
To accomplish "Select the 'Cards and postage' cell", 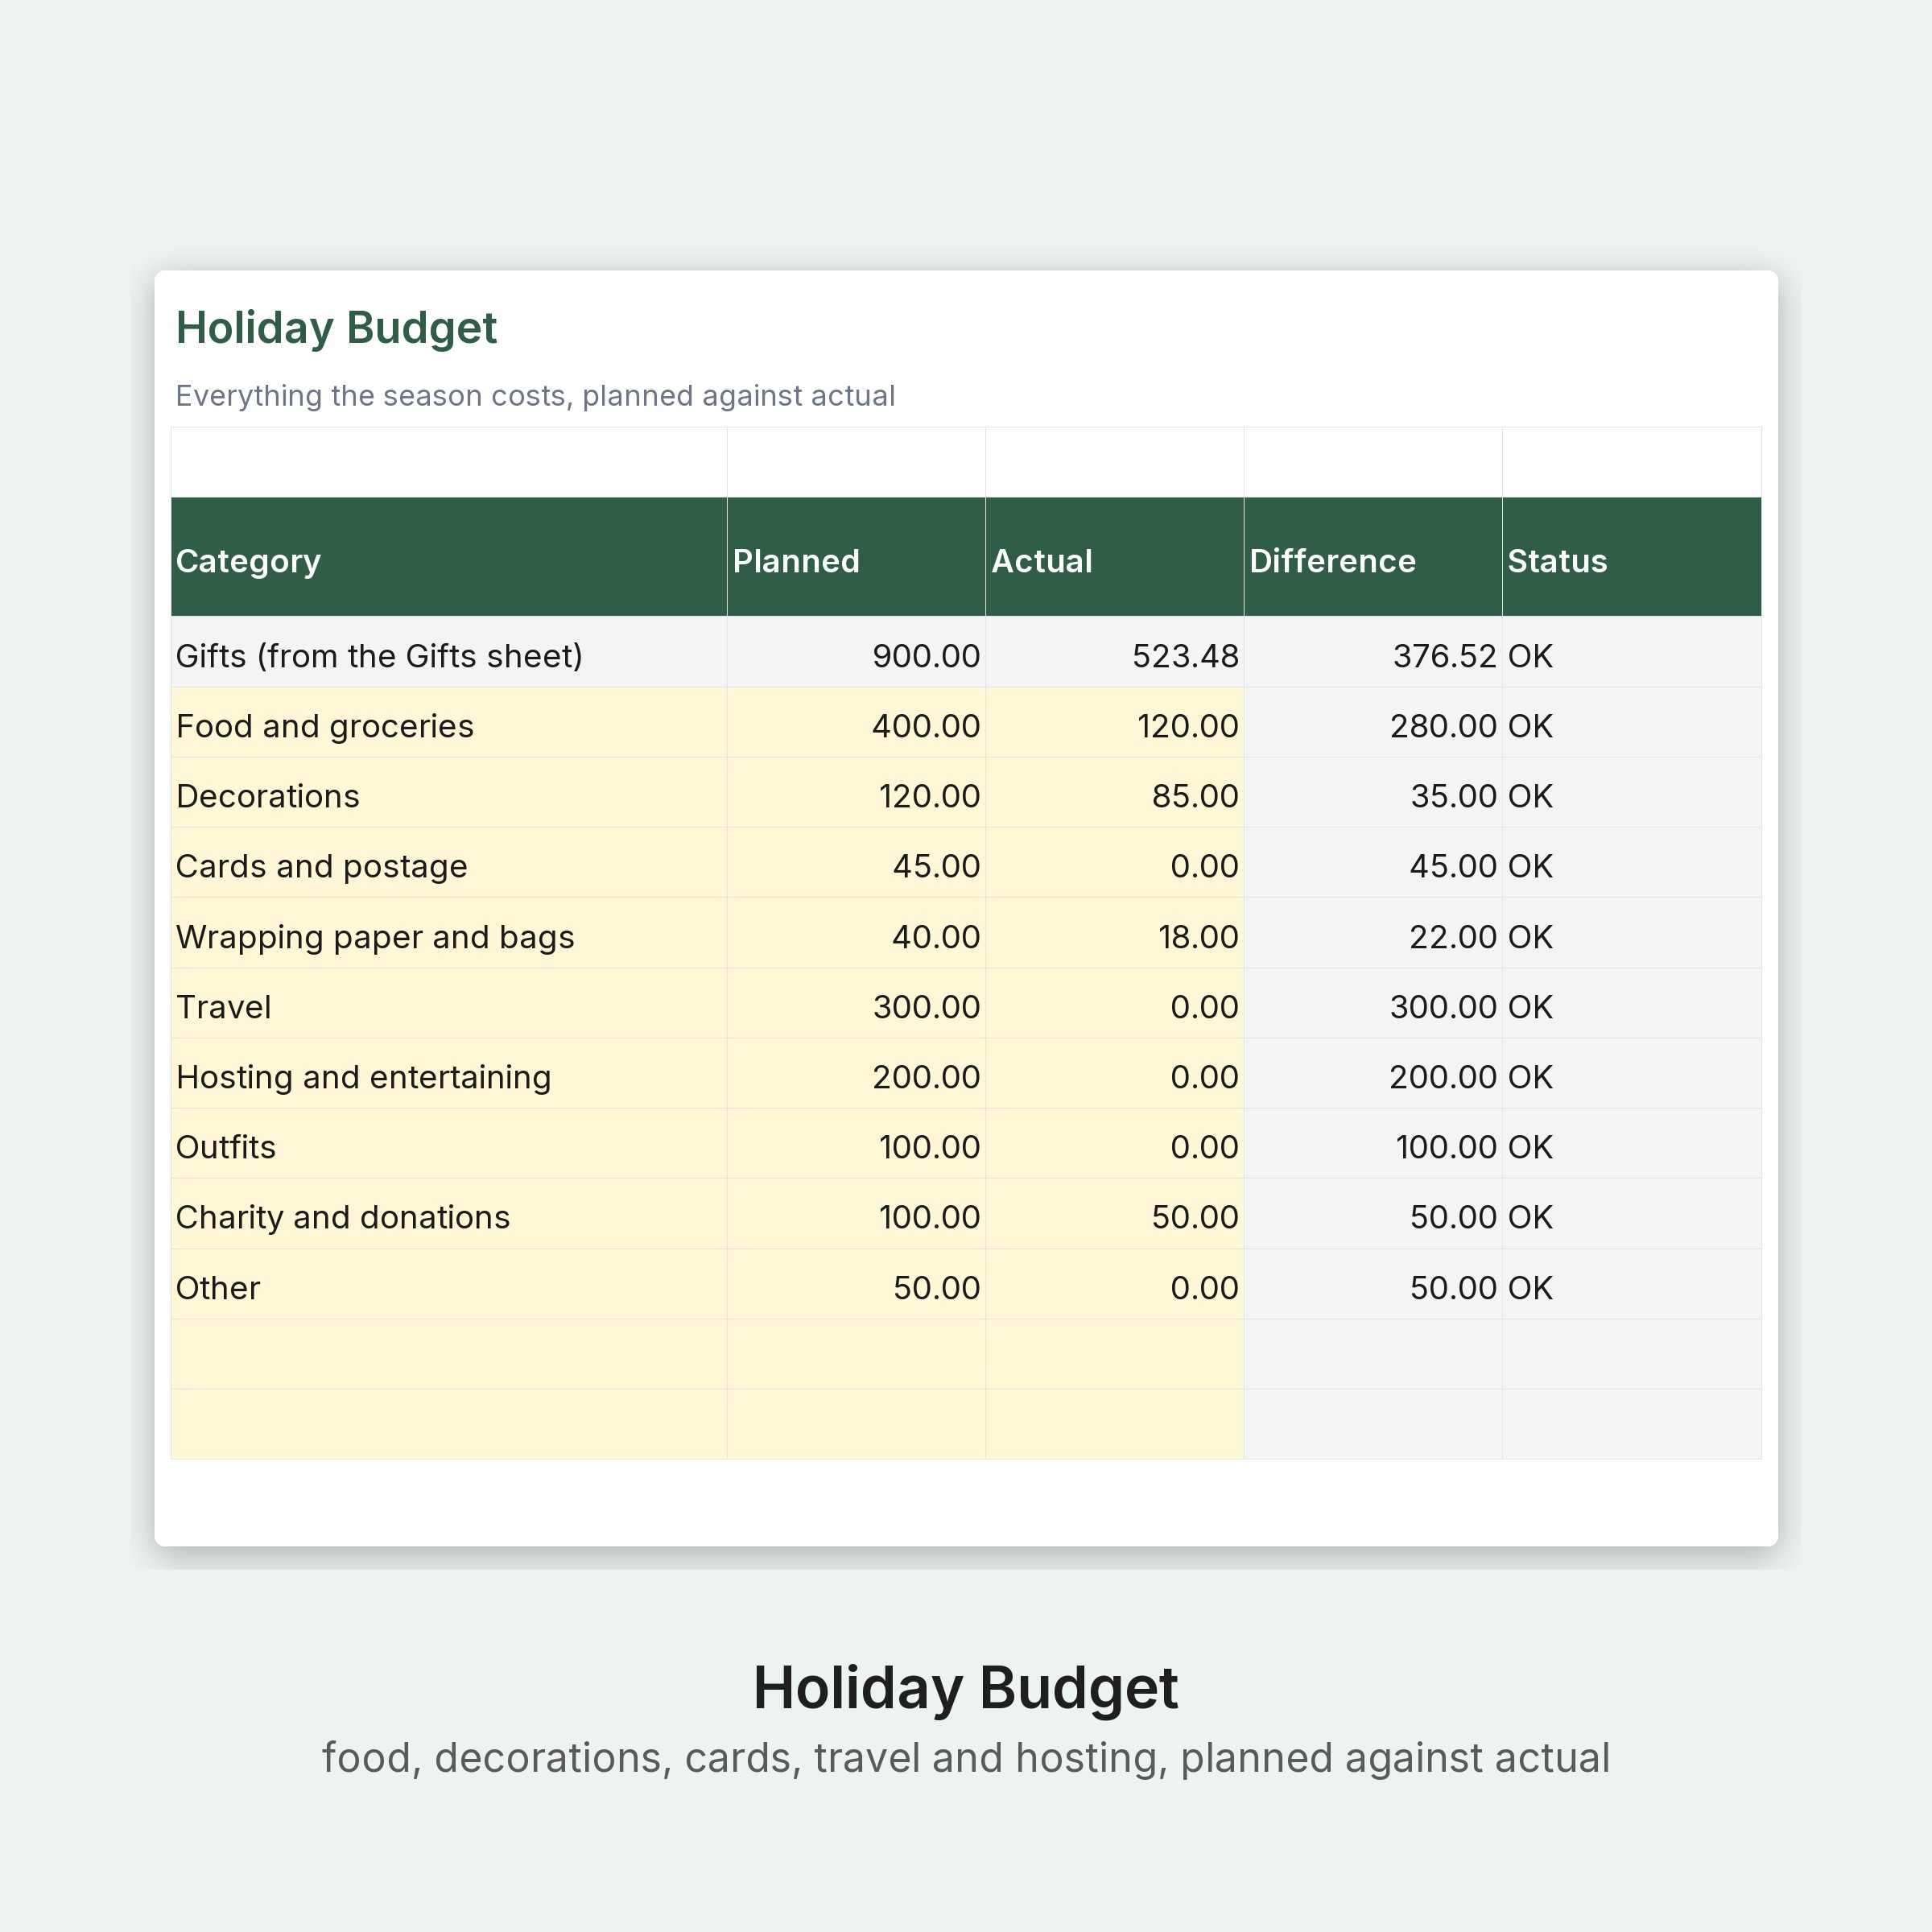I will [449, 863].
